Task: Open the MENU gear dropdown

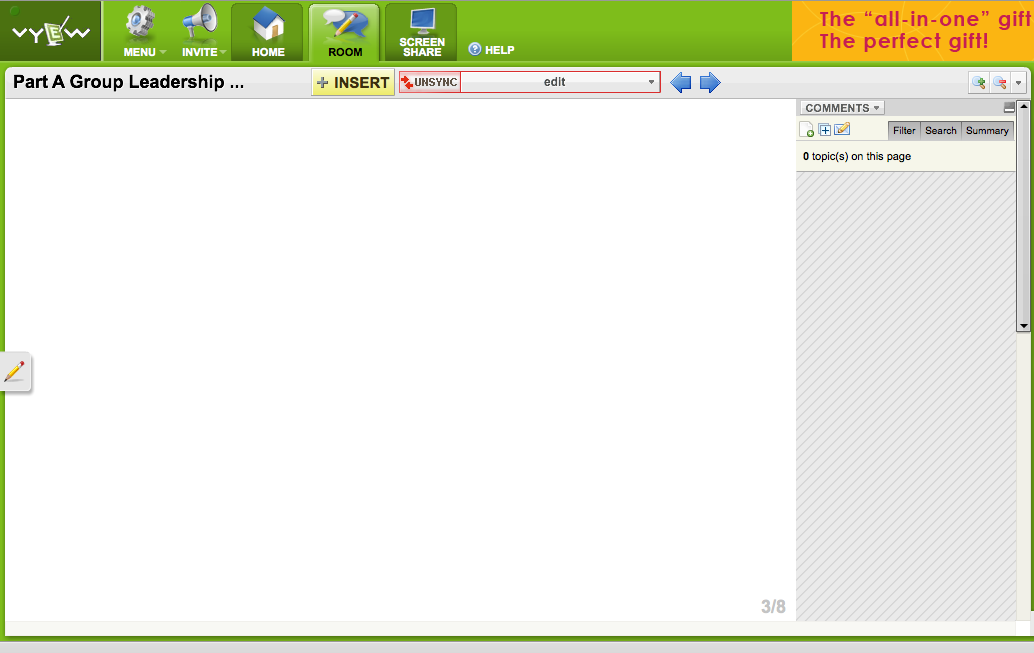Action: pos(144,31)
